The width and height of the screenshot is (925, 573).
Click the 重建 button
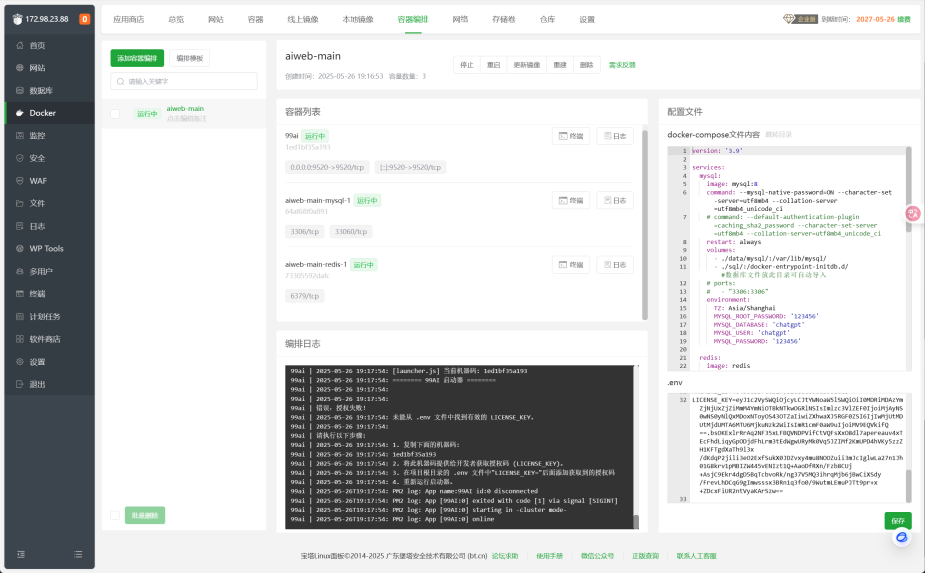[560, 65]
